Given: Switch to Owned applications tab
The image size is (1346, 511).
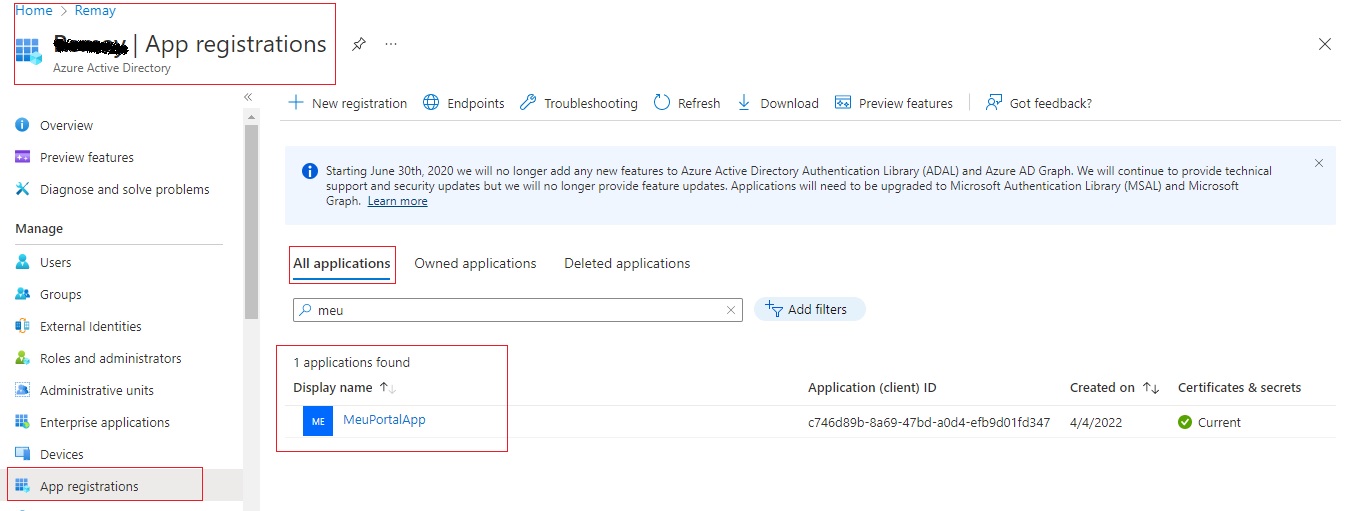Looking at the screenshot, I should point(475,264).
